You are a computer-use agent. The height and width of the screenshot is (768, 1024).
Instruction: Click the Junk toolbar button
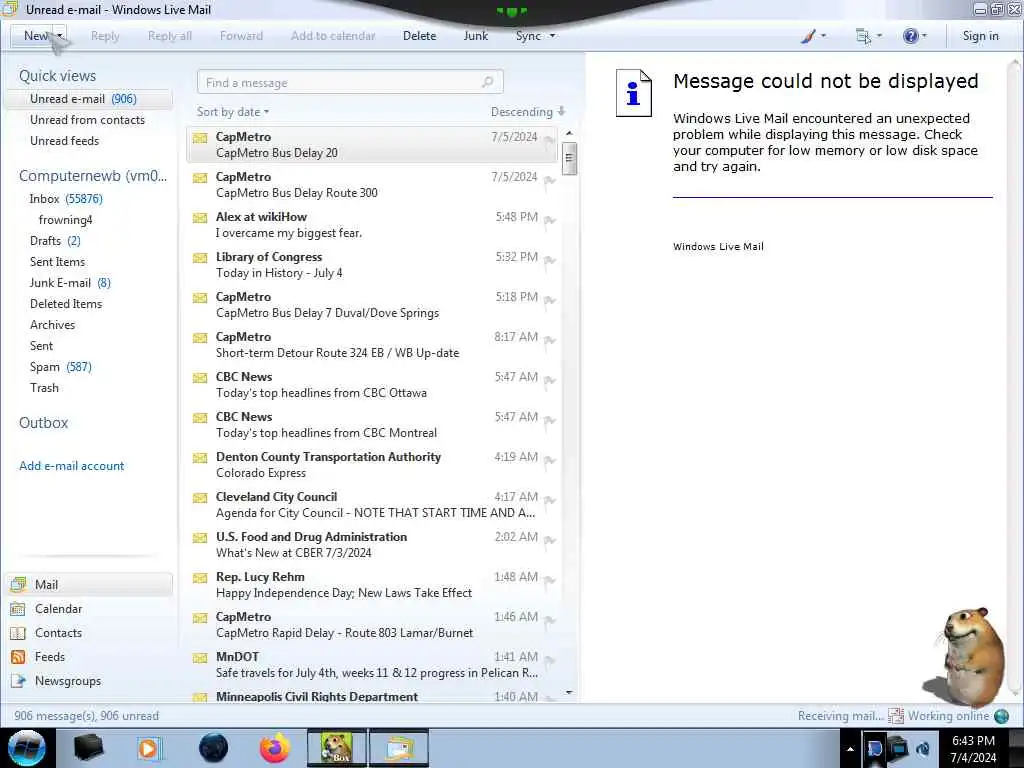tap(475, 36)
